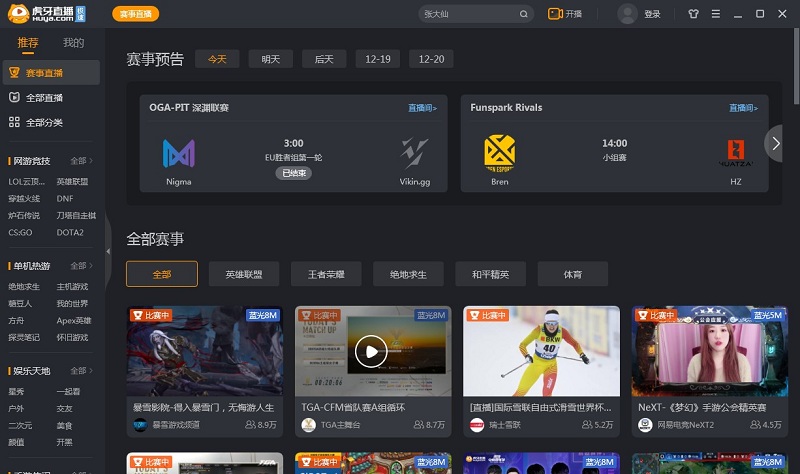Click the 暴雪游戏频道 channel avatar
This screenshot has height=474, width=800.
point(140,425)
